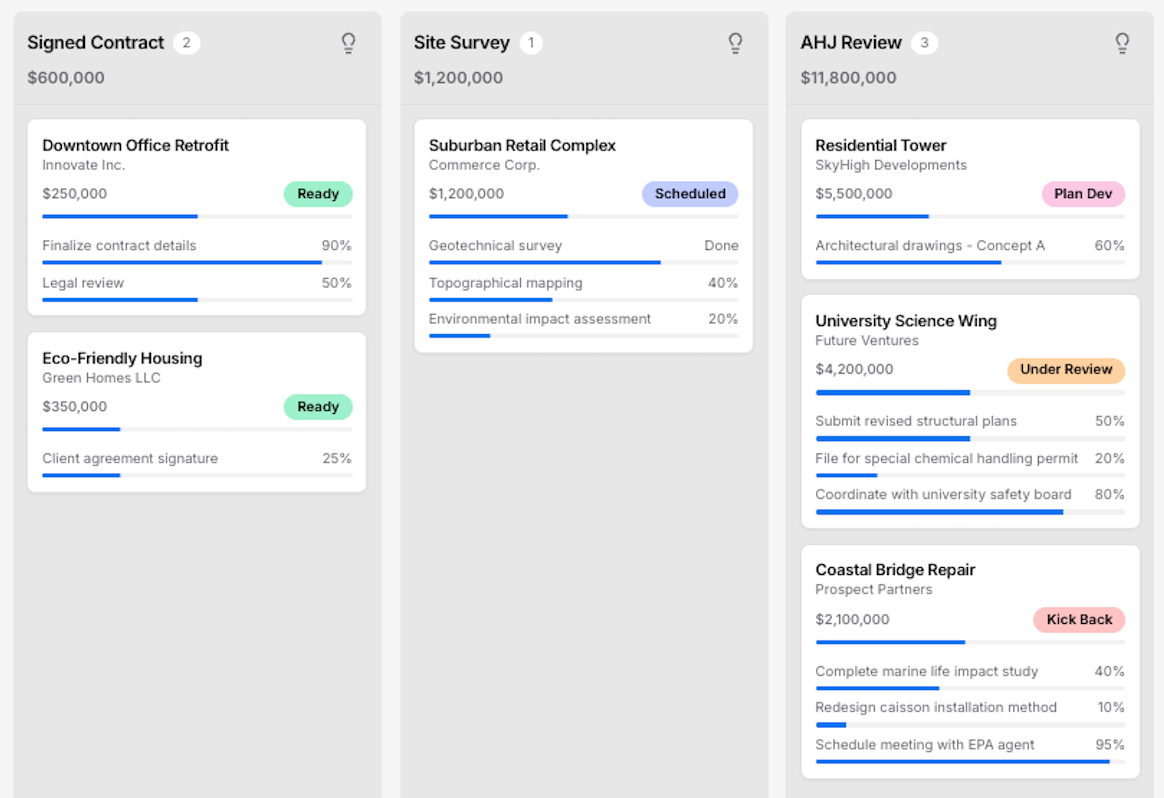This screenshot has height=798, width=1164.
Task: Click the Plan Dev badge on Residential Tower
Action: coord(1083,194)
